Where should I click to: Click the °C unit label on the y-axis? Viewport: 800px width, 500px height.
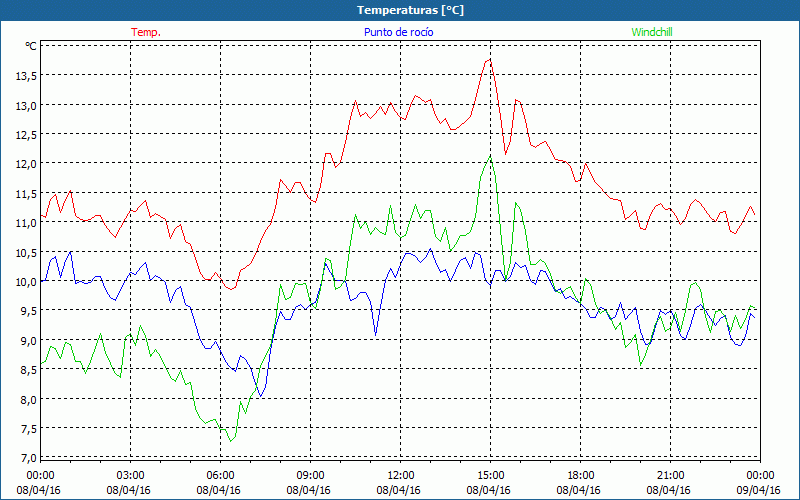(31, 46)
